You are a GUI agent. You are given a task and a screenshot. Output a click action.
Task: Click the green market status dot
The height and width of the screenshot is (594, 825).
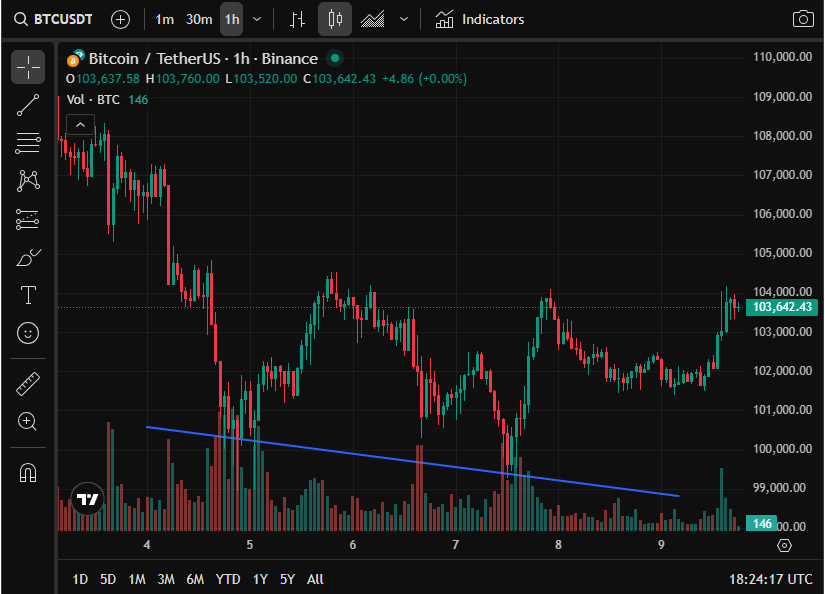[335, 58]
